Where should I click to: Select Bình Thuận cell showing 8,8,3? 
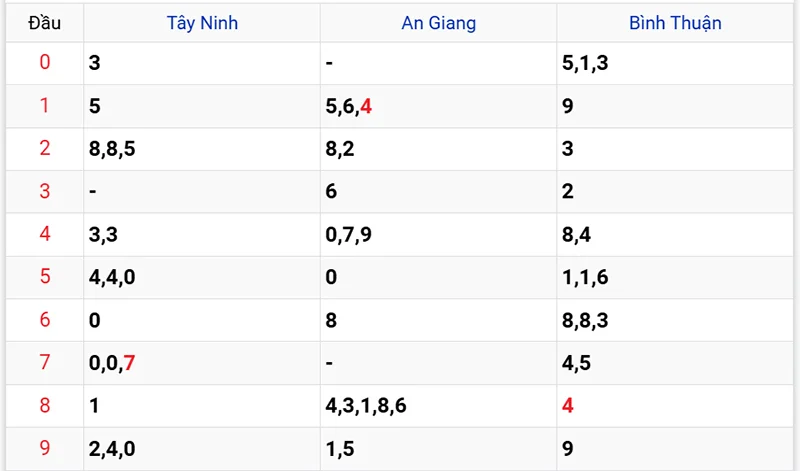click(585, 320)
